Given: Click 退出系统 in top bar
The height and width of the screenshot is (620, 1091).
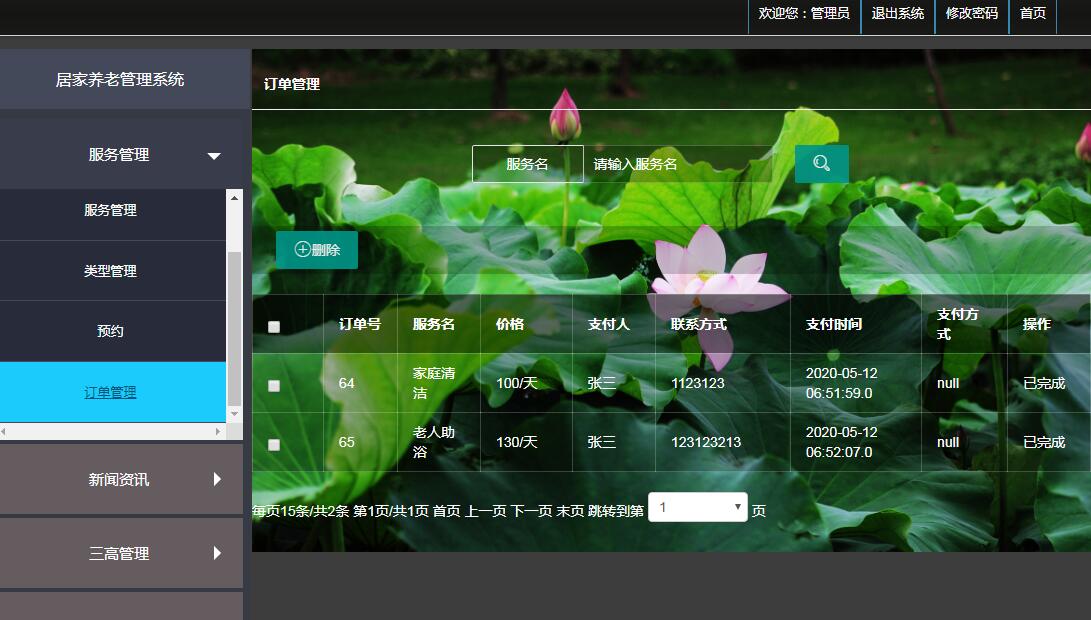Looking at the screenshot, I should pyautogui.click(x=898, y=13).
